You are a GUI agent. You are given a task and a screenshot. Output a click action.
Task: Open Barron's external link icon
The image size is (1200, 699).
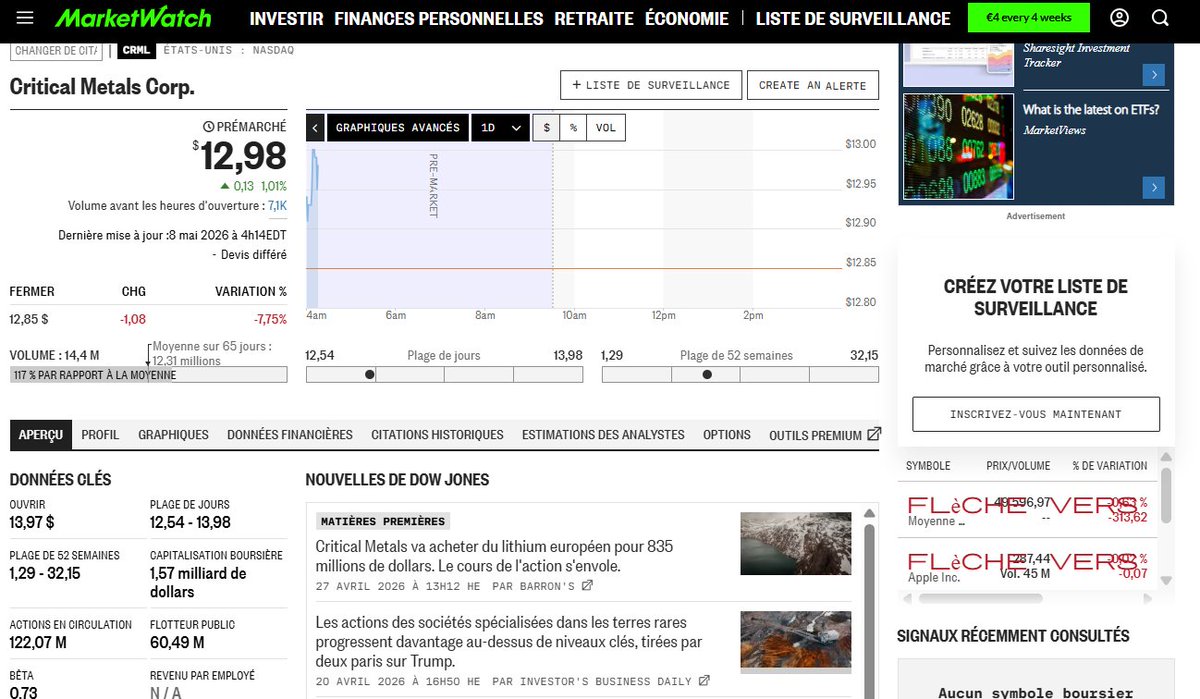click(x=588, y=586)
